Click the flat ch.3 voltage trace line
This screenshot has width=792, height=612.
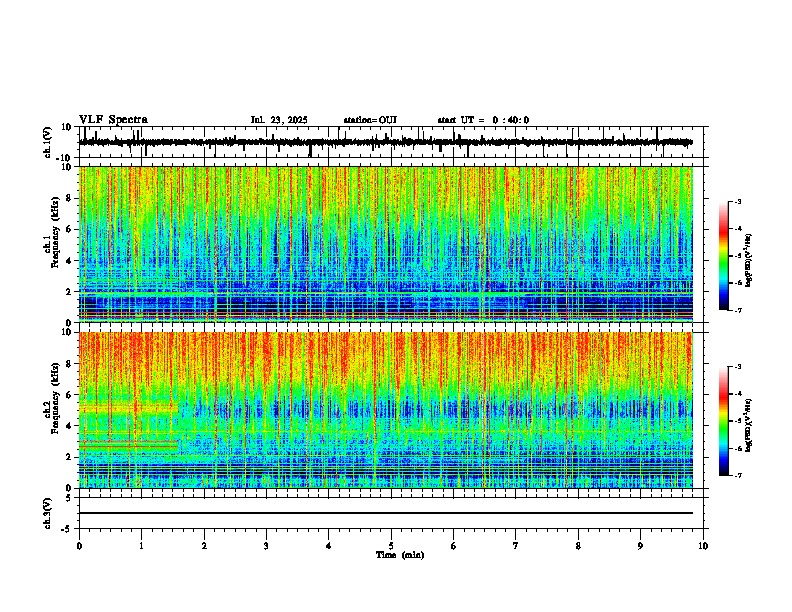coord(386,513)
